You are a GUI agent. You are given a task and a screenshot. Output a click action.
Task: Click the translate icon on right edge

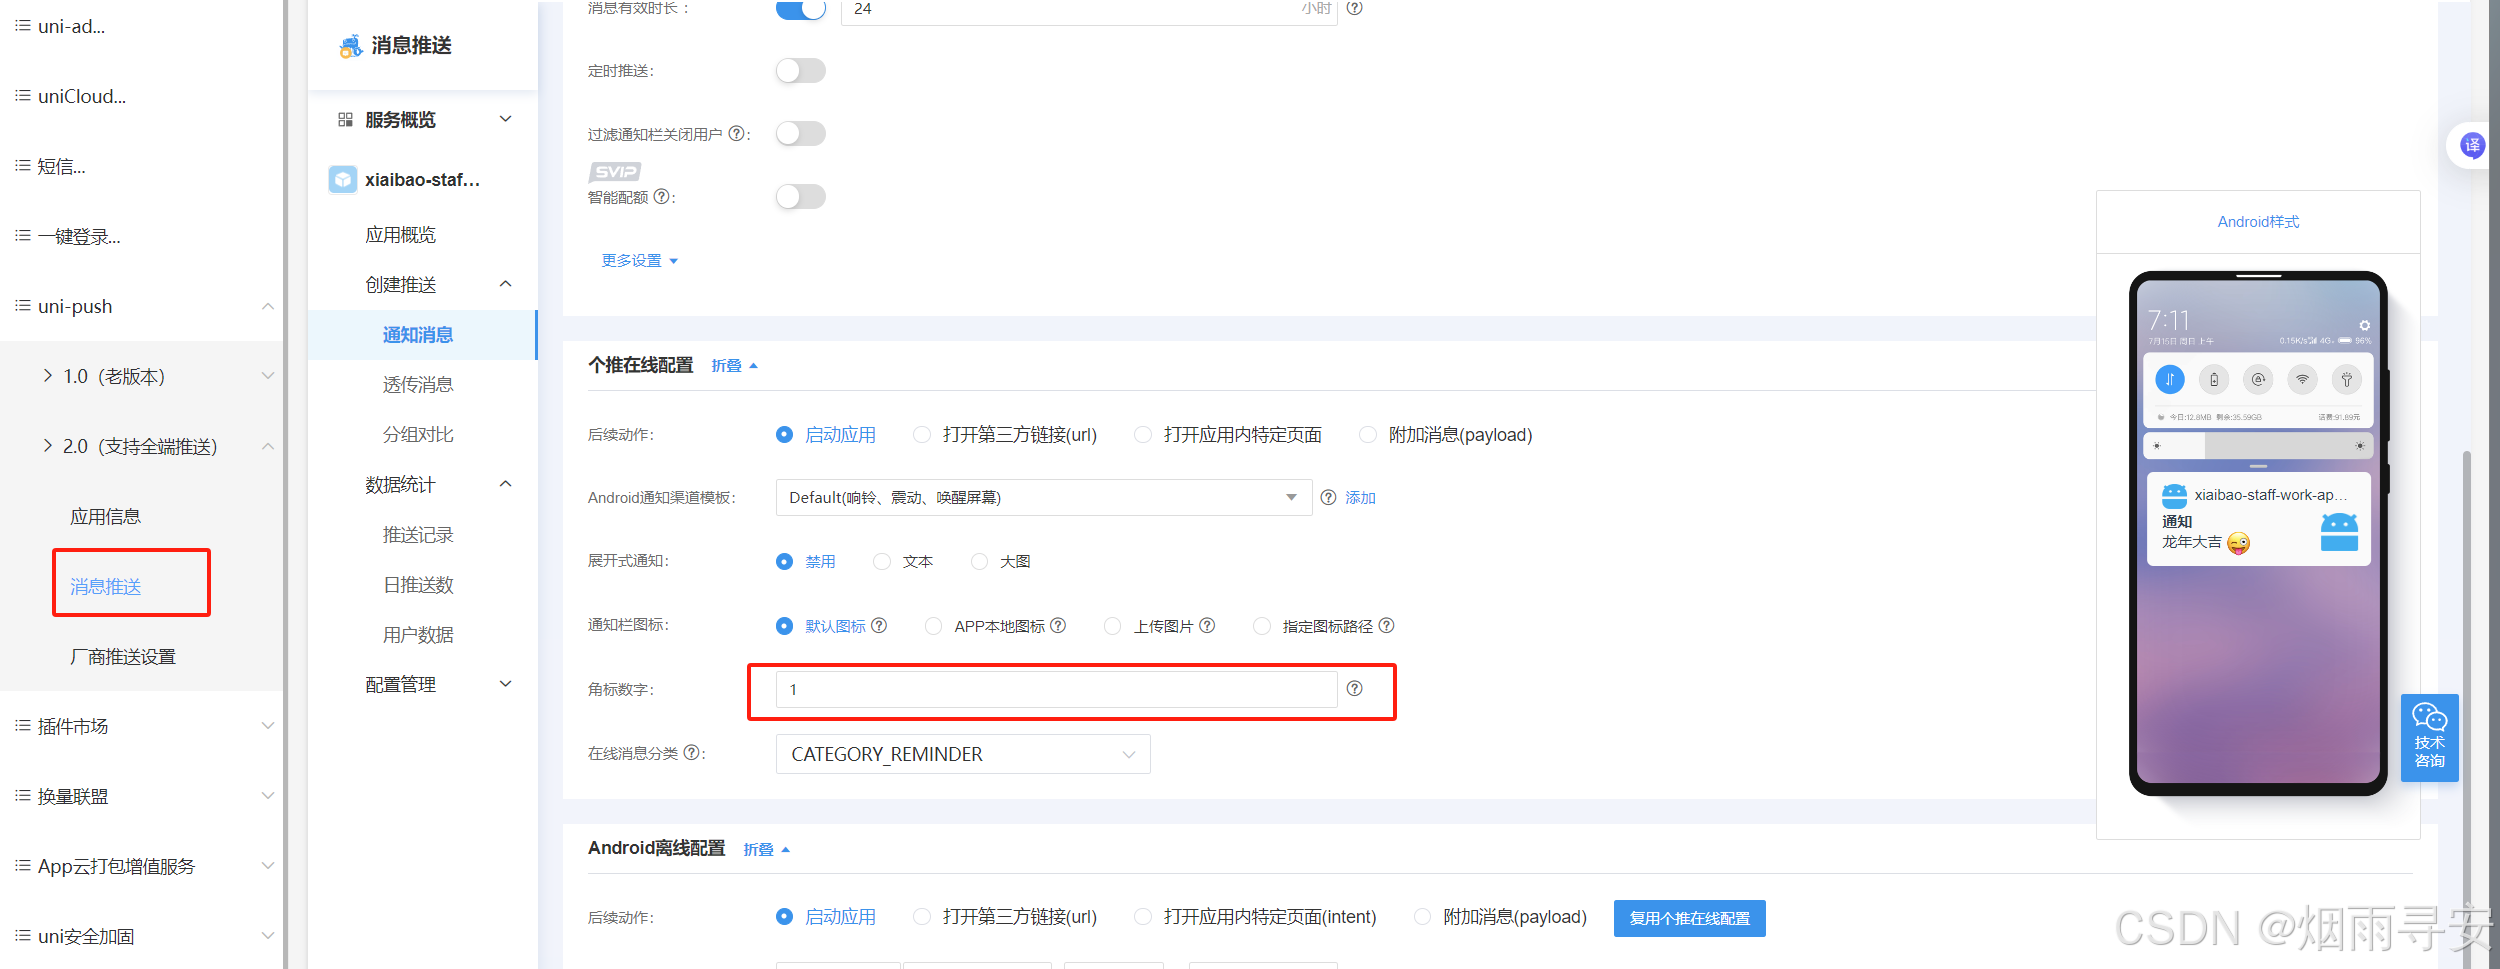click(2472, 145)
